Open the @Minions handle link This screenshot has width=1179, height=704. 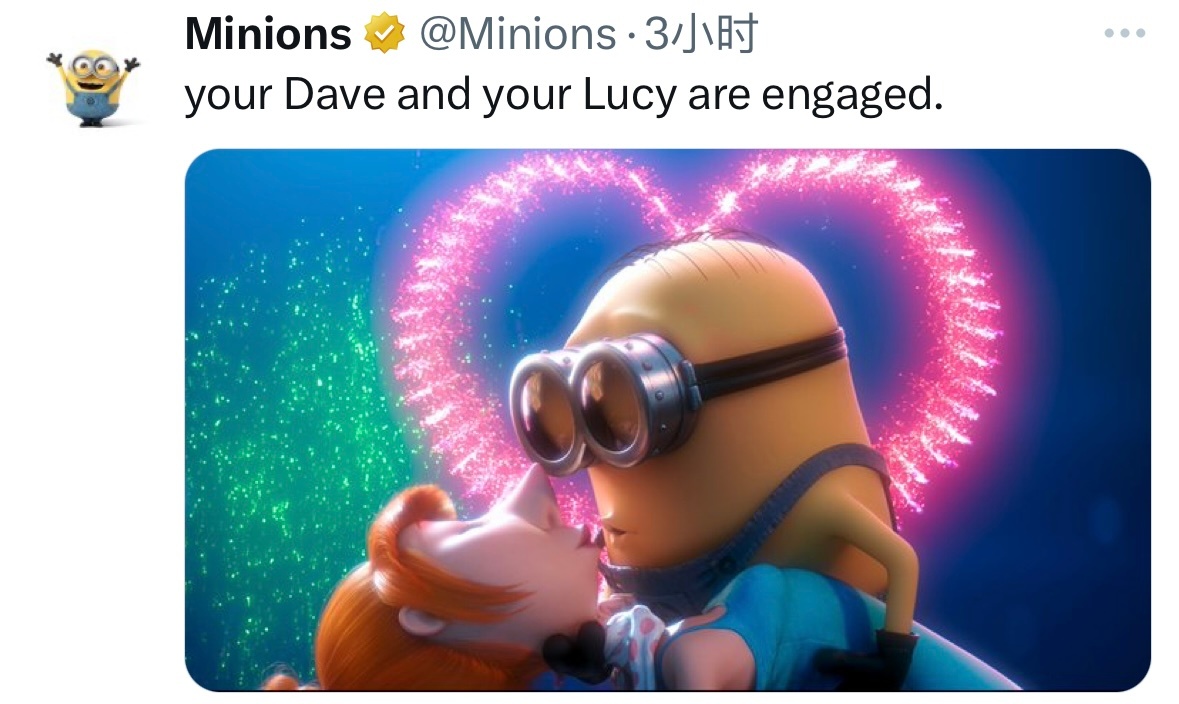click(x=517, y=34)
